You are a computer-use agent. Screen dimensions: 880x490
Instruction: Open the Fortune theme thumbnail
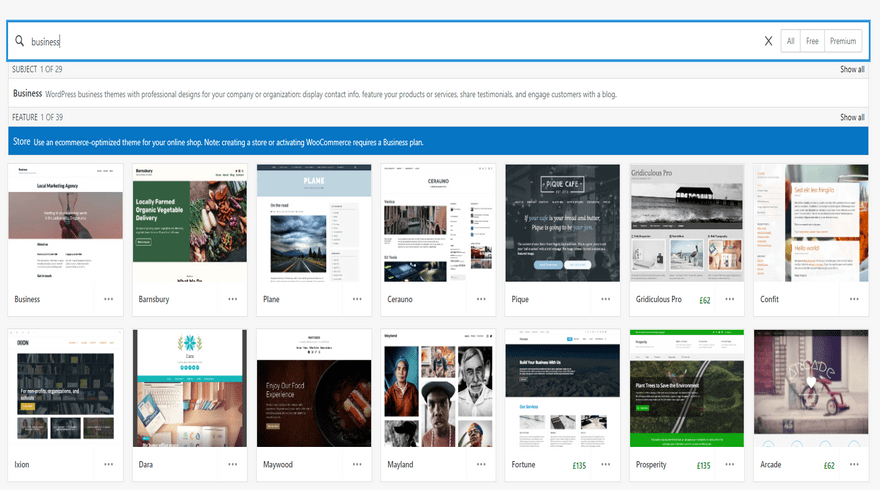pyautogui.click(x=562, y=388)
